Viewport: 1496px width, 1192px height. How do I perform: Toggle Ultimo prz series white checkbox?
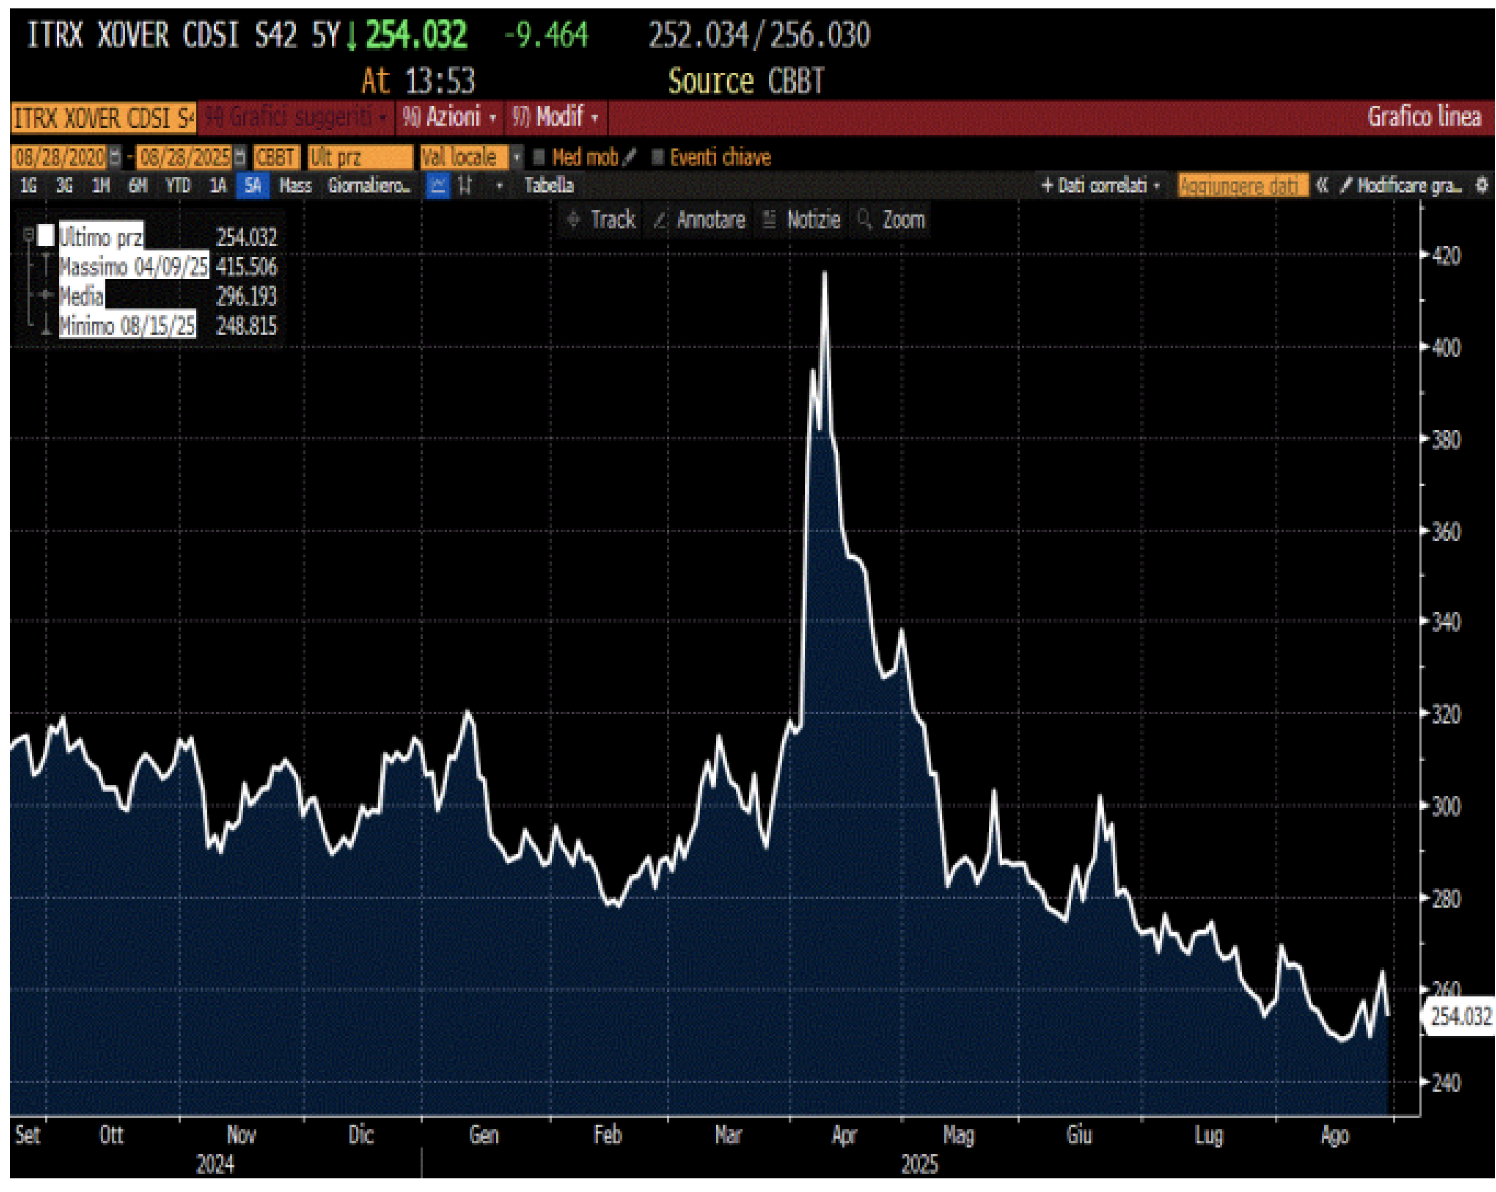click(x=46, y=237)
